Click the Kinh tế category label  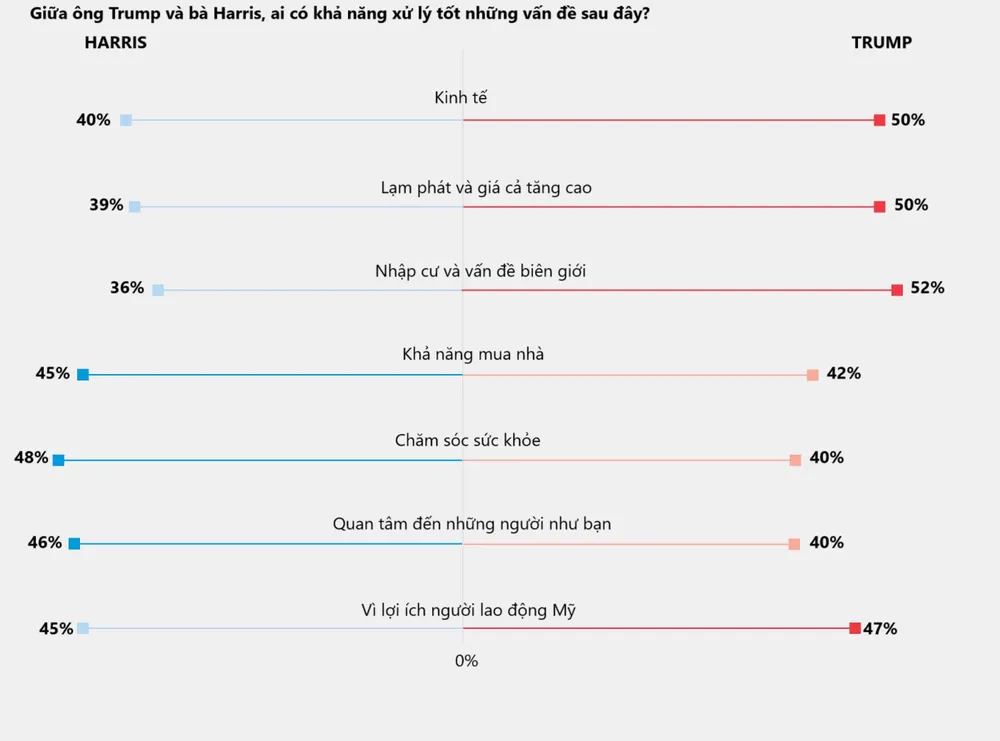460,98
